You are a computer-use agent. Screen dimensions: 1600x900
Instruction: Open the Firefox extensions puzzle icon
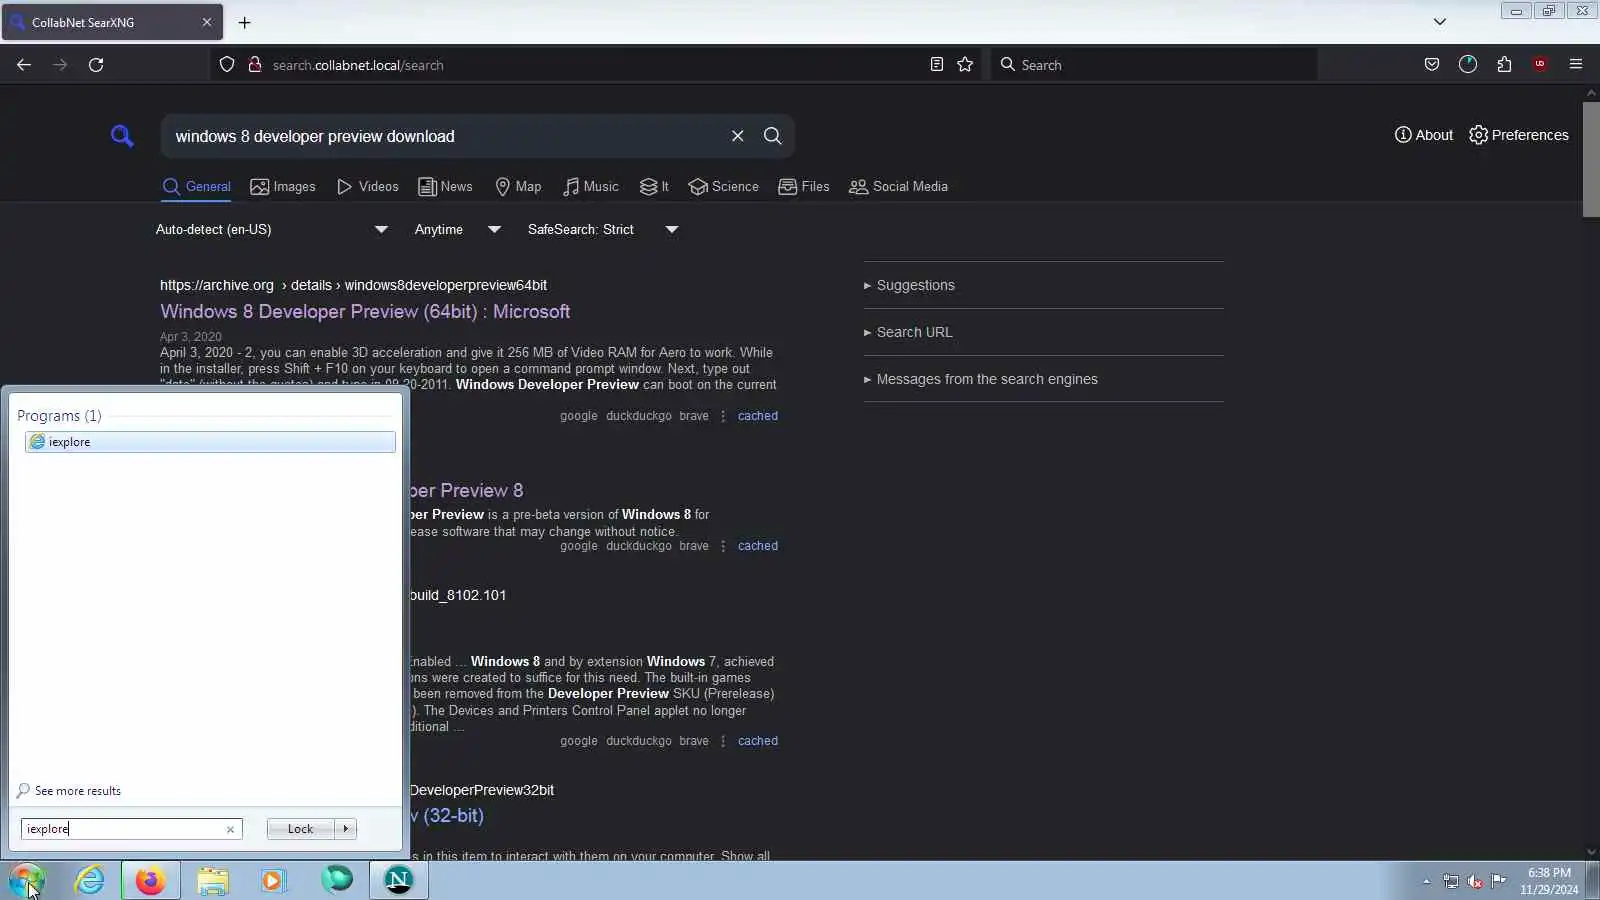[1504, 65]
